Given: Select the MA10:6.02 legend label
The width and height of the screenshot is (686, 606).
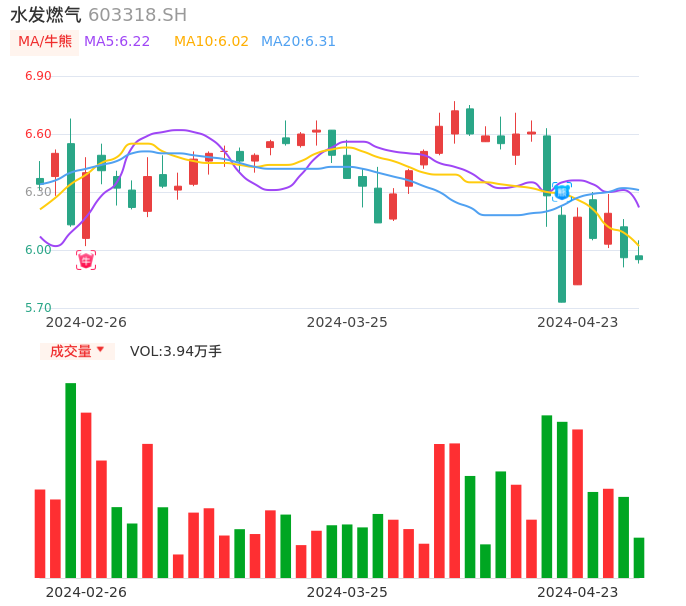Looking at the screenshot, I should click(x=211, y=42).
